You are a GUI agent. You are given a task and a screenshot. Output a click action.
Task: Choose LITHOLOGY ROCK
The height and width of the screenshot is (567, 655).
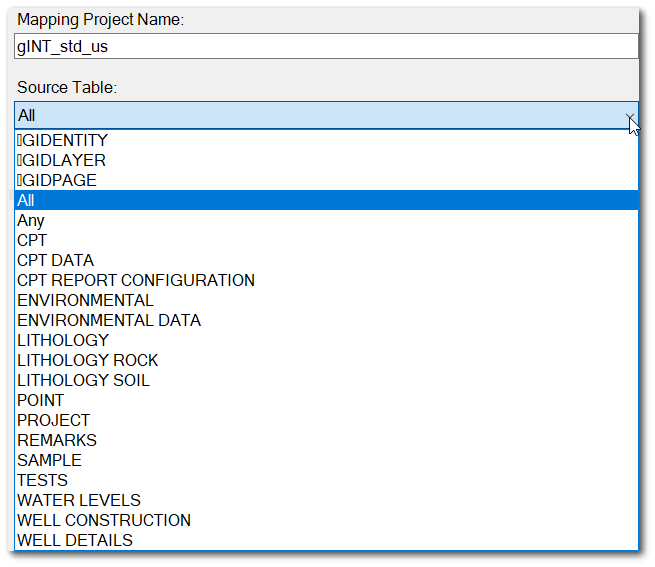tap(326, 360)
